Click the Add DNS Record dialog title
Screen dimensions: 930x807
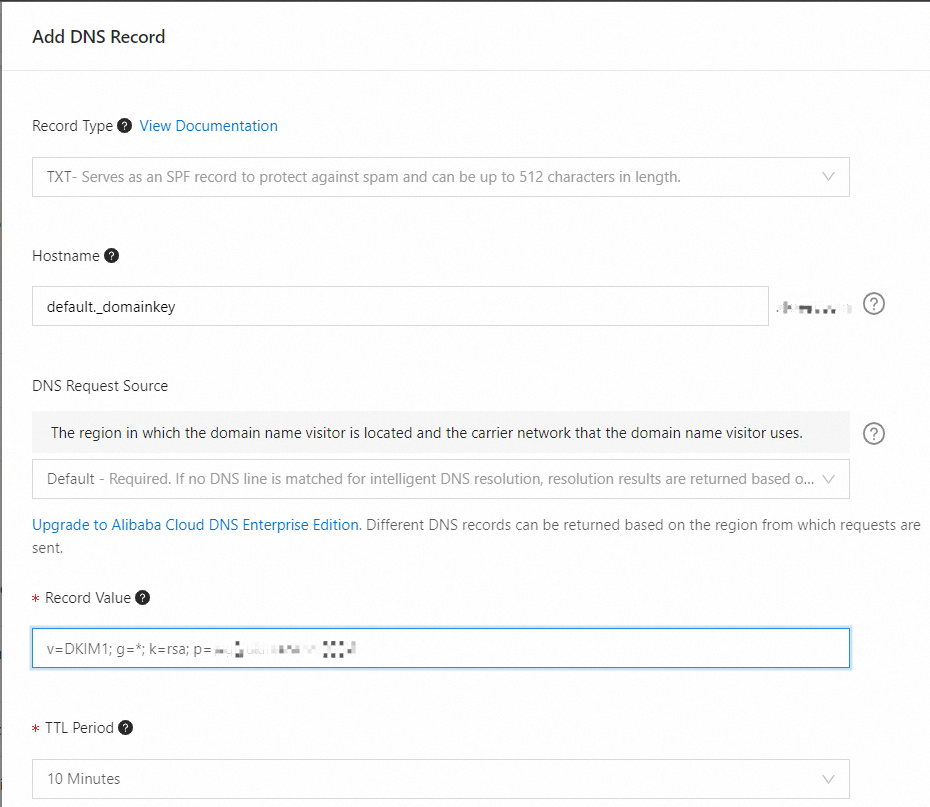(x=99, y=37)
